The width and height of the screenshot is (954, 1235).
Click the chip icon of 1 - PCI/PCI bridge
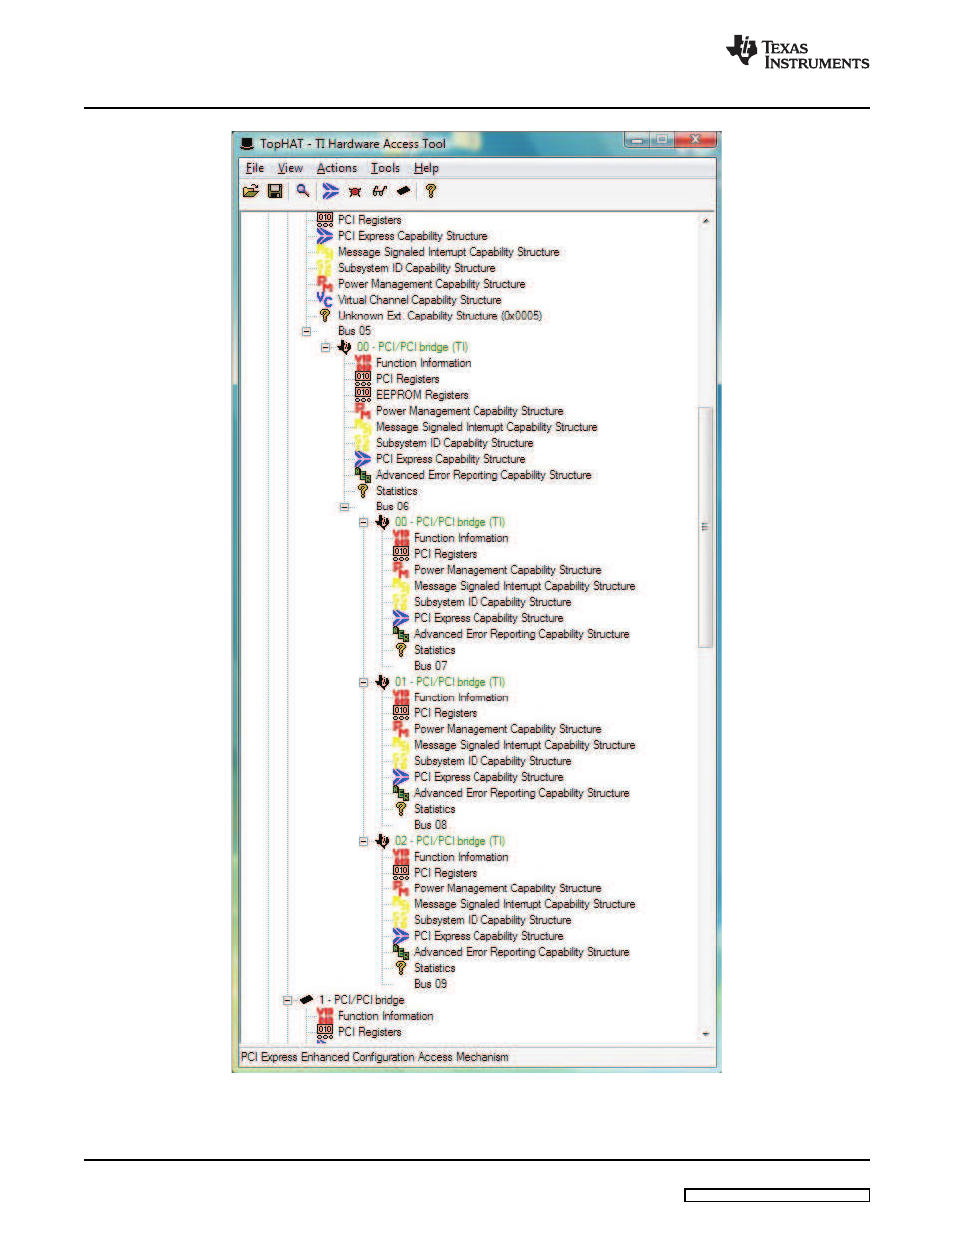click(306, 1000)
